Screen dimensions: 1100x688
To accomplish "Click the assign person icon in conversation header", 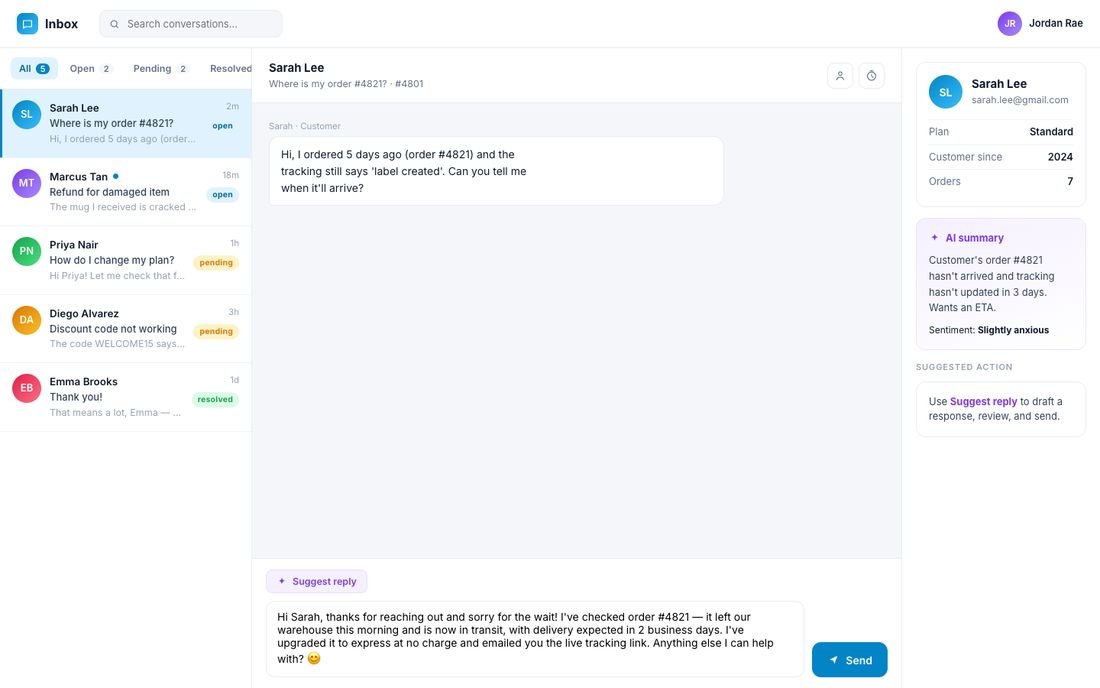I will pos(840,76).
